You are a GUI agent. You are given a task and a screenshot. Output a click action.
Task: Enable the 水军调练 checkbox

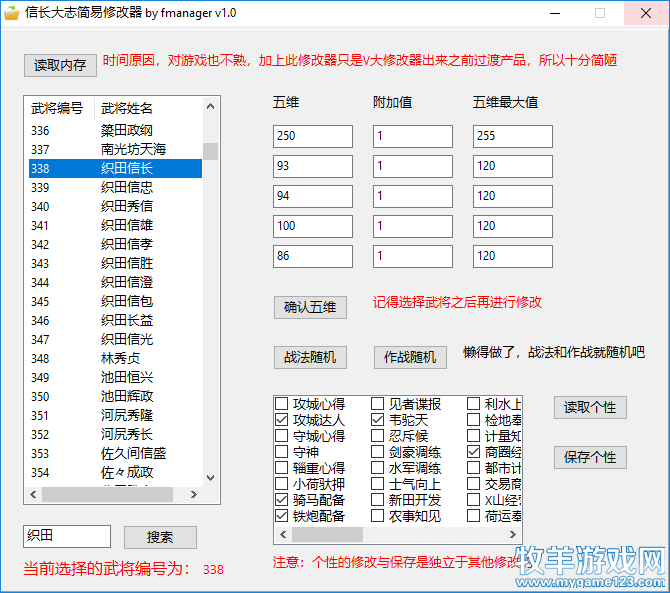coord(377,468)
